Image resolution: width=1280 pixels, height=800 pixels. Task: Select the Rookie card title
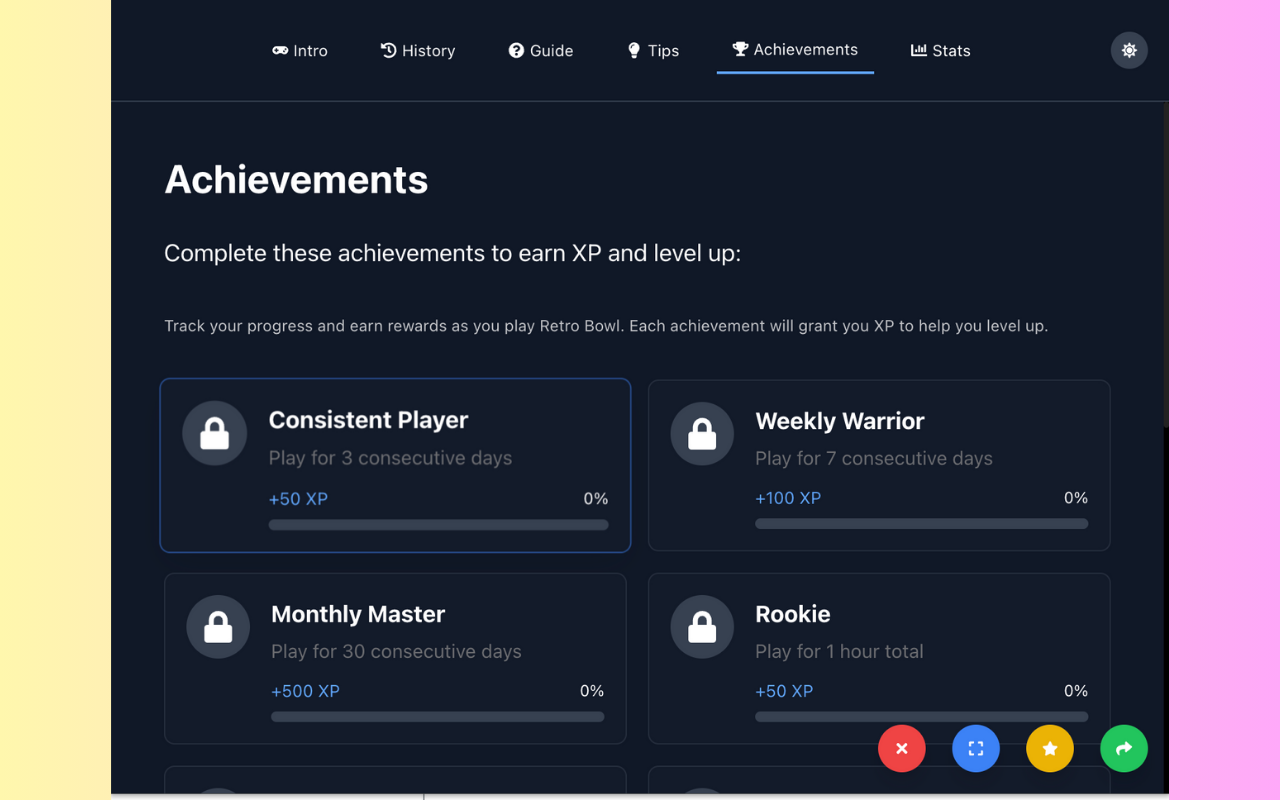[793, 614]
